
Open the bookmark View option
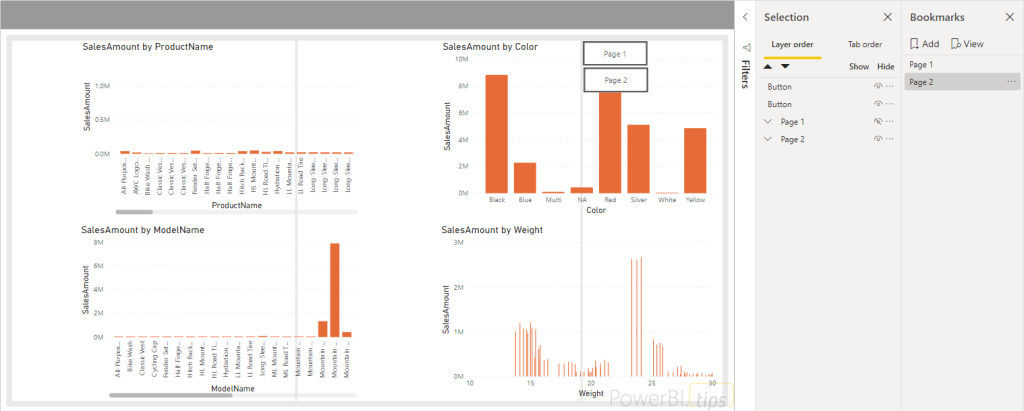coord(967,44)
